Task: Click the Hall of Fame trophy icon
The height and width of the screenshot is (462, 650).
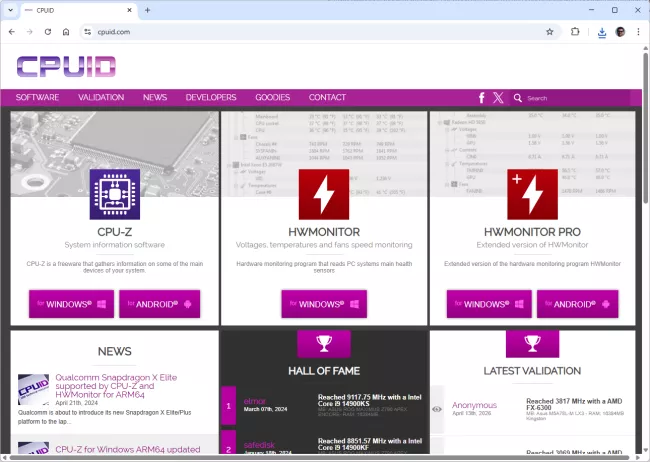Action: pyautogui.click(x=323, y=343)
